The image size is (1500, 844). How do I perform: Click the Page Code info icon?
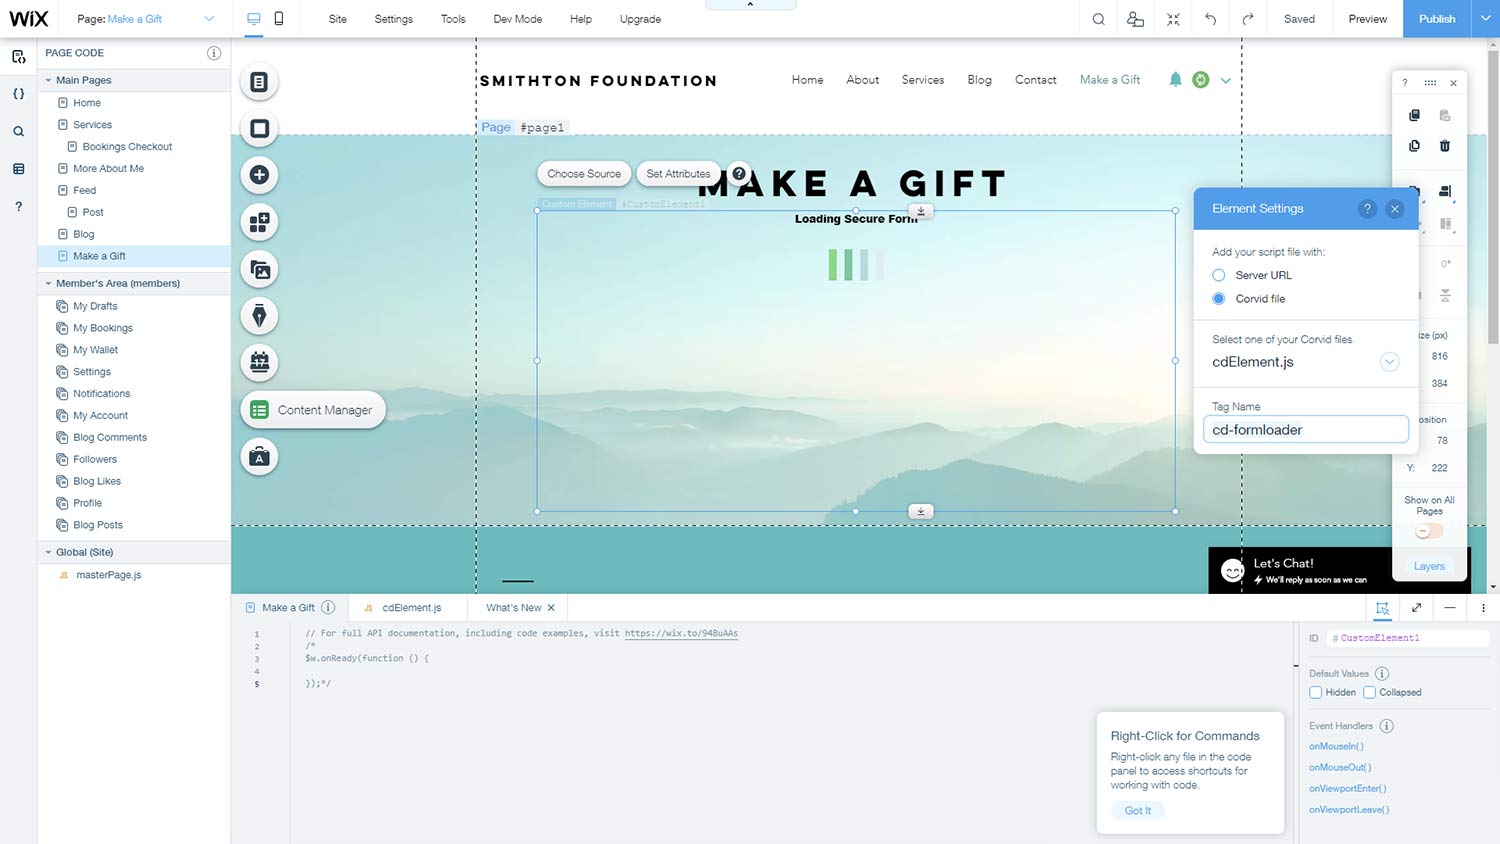(213, 53)
